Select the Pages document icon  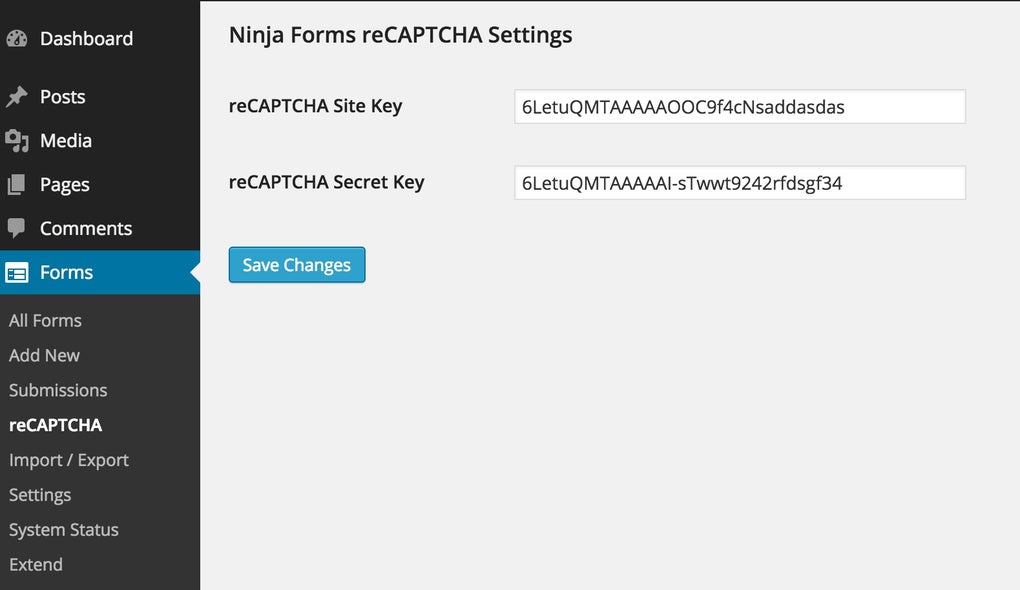tap(17, 184)
